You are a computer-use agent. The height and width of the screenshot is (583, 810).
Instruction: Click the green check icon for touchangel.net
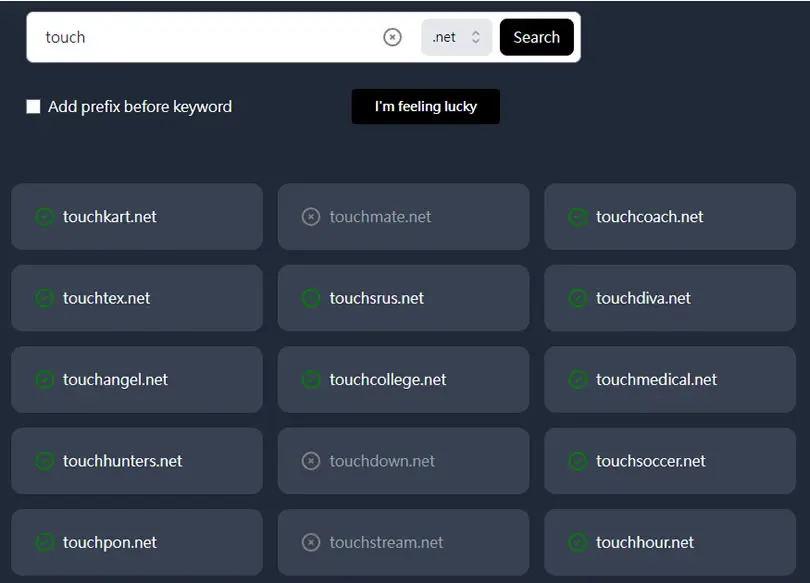pos(44,380)
